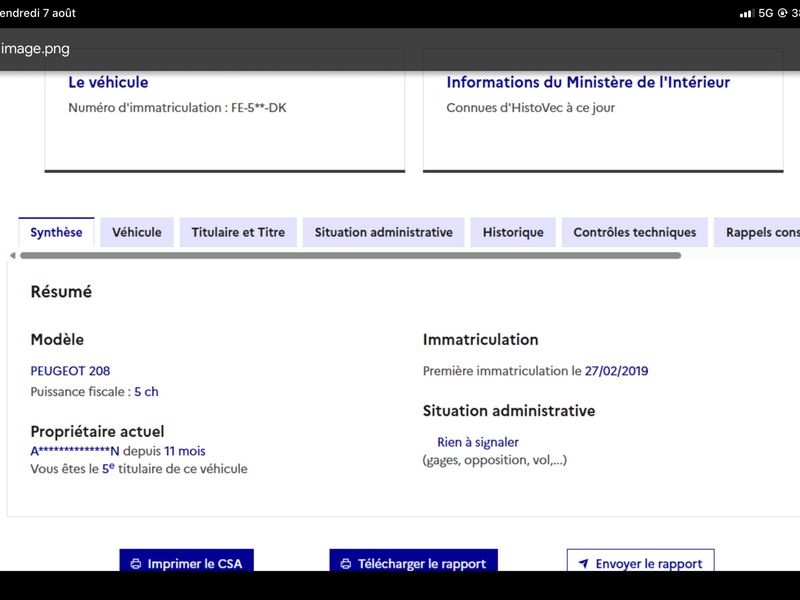Click the image.png title text
This screenshot has height=600, width=800.
35,49
